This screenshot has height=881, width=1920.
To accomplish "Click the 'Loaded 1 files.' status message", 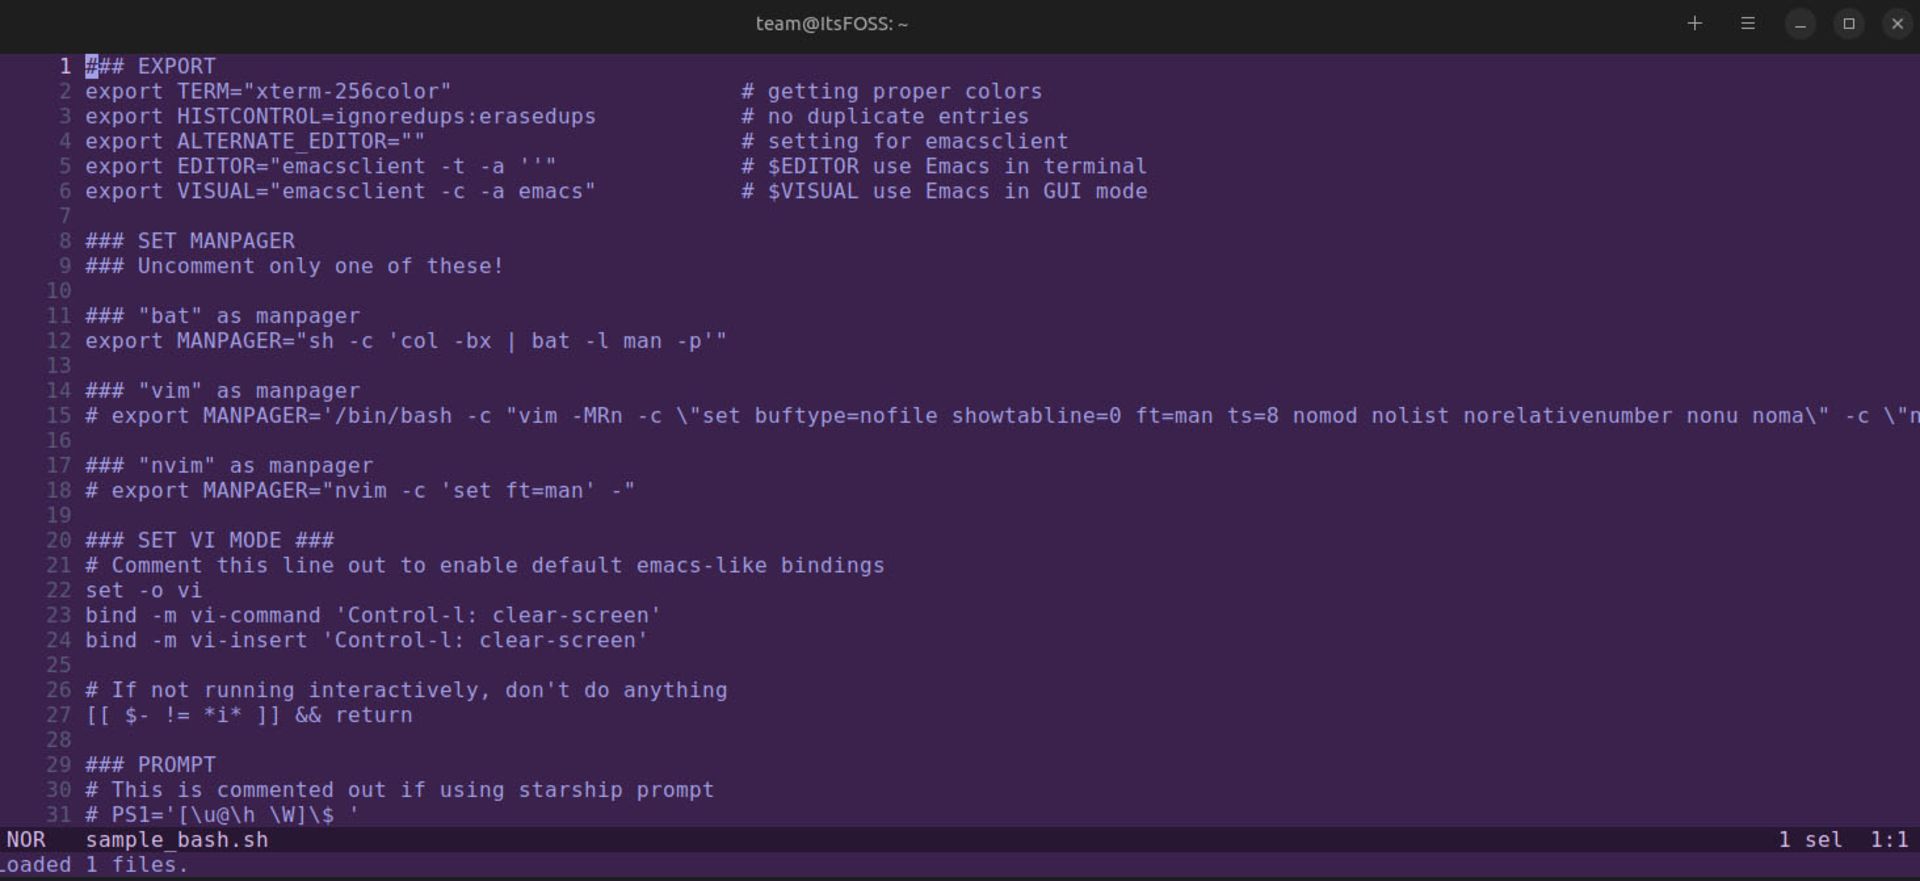I will click(93, 865).
